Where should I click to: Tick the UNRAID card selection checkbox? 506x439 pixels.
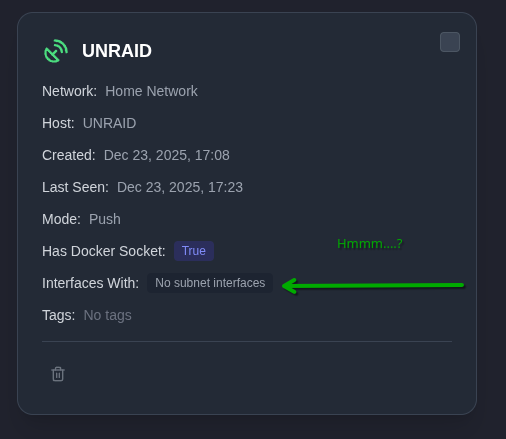[x=450, y=42]
